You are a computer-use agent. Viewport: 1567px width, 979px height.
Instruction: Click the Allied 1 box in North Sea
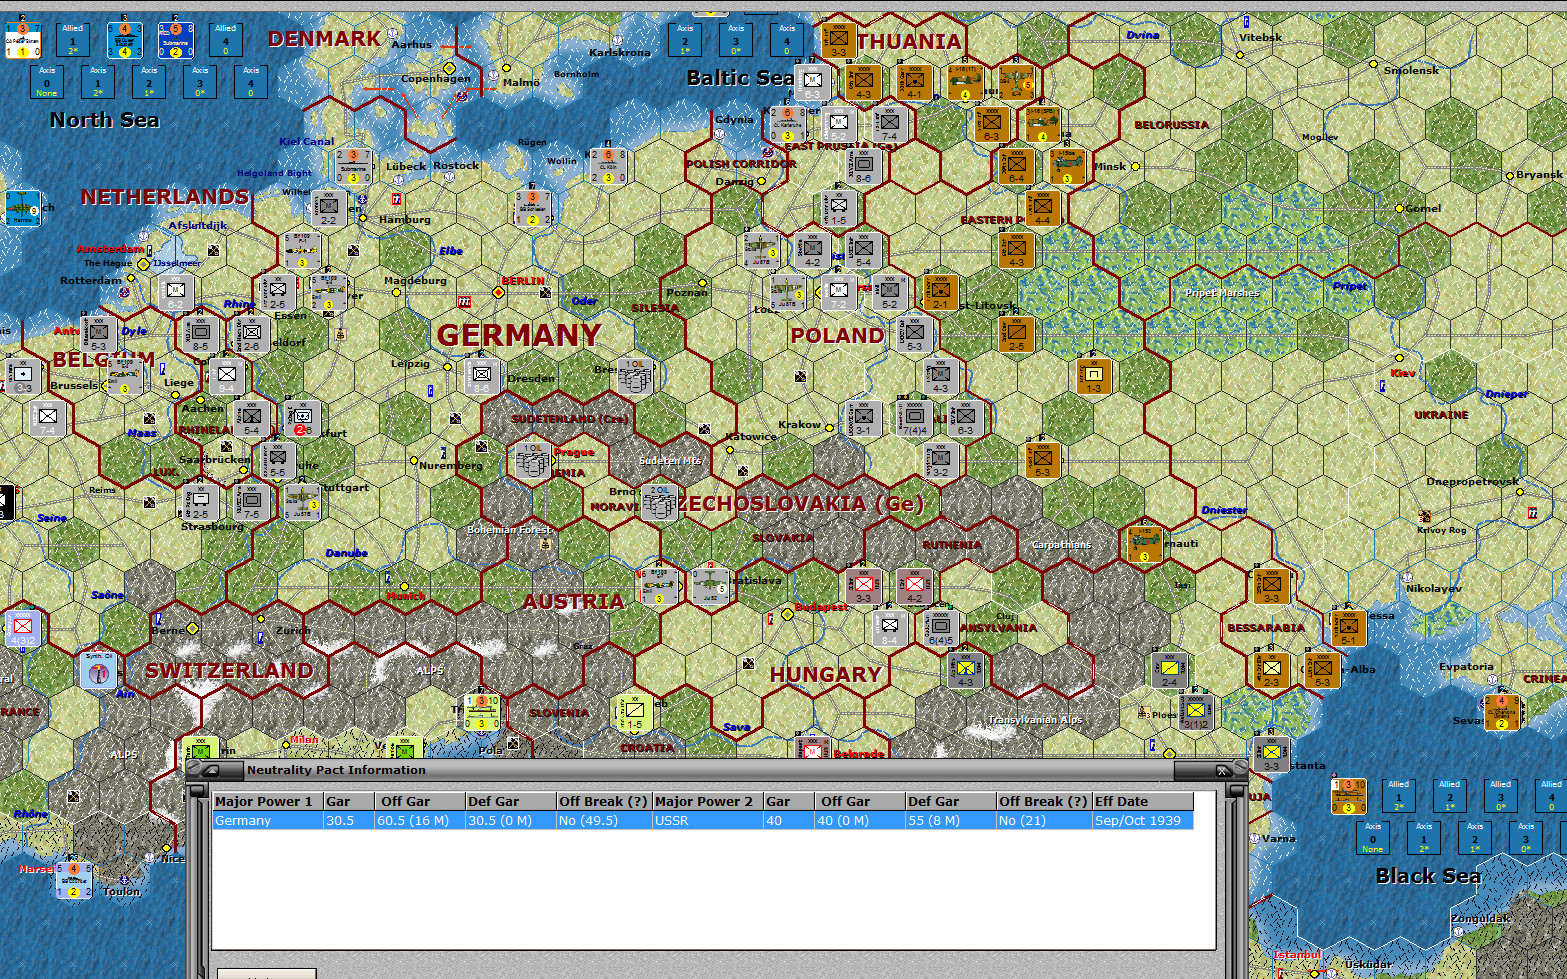point(73,40)
